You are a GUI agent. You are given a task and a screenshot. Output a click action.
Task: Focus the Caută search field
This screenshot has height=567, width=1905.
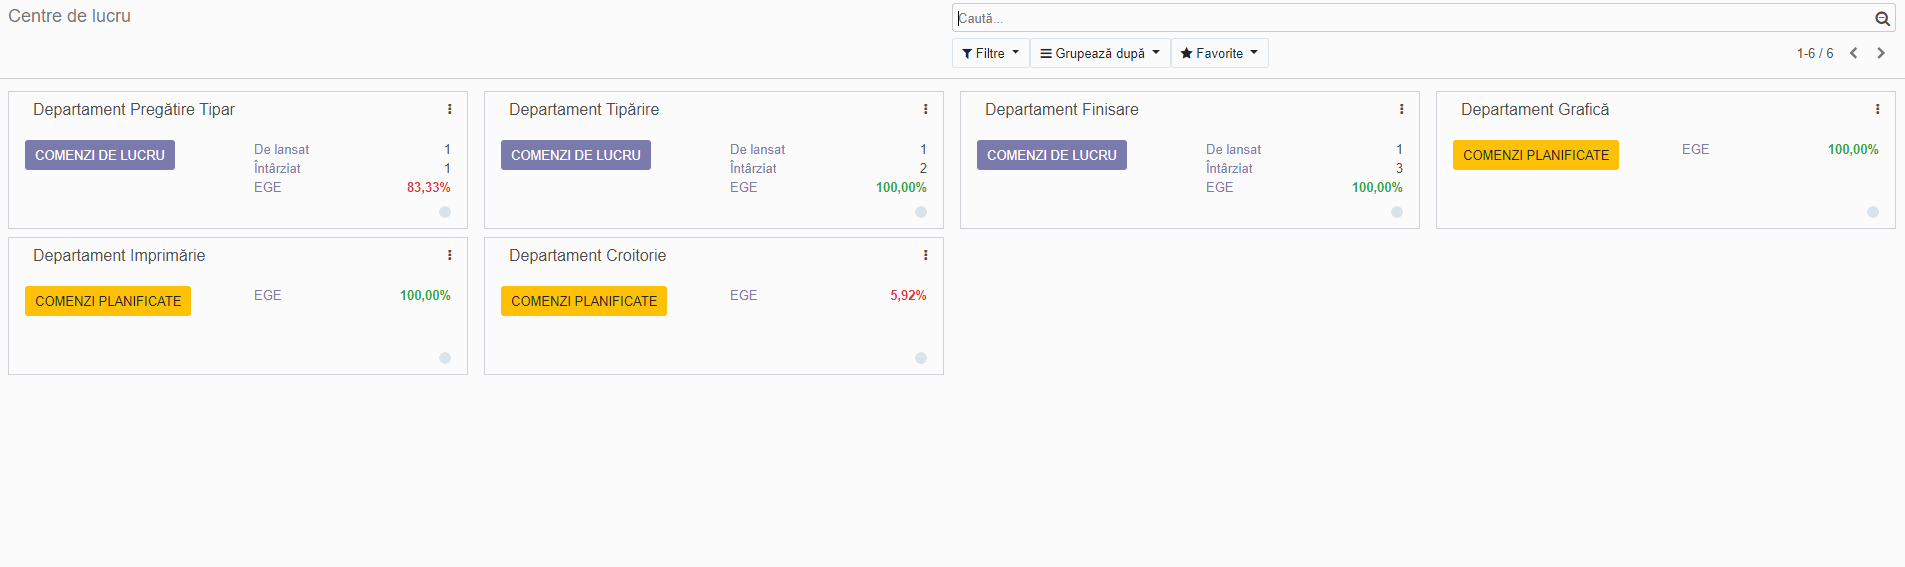1412,18
